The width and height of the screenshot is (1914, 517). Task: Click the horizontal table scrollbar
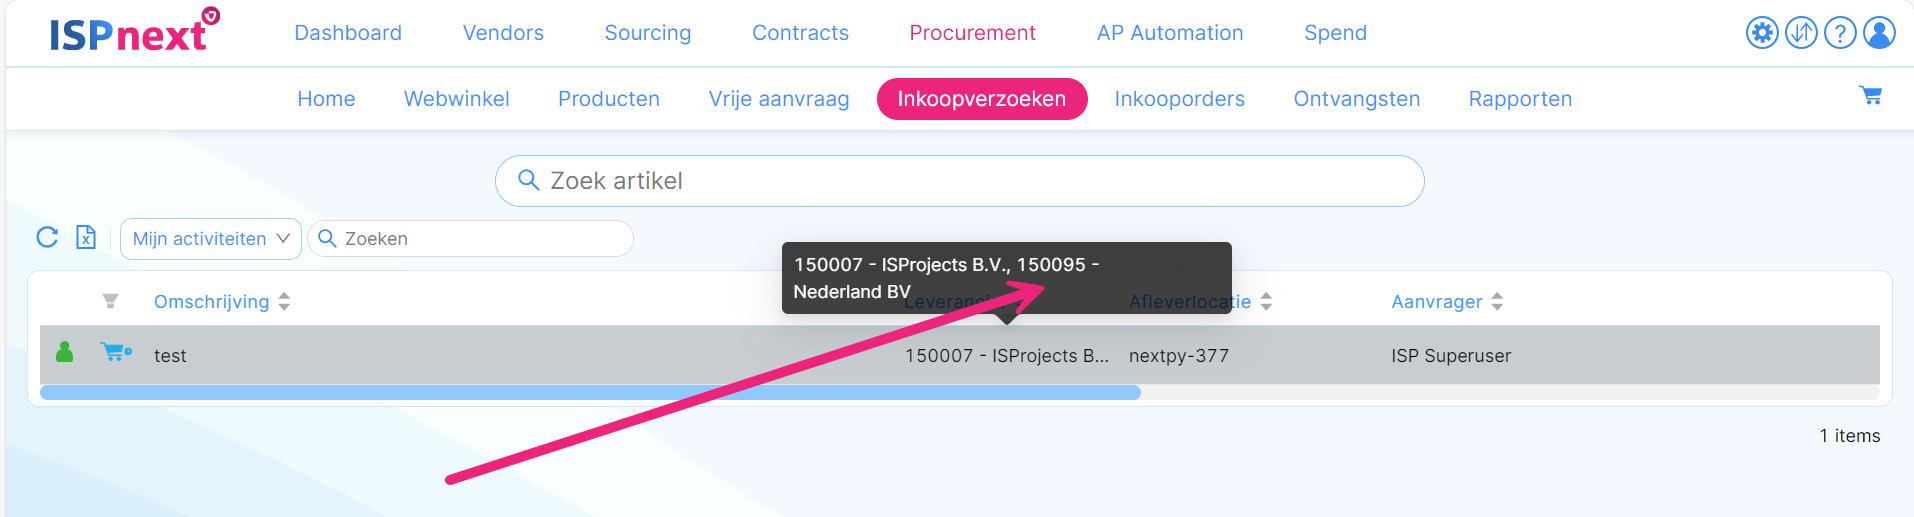[590, 393]
